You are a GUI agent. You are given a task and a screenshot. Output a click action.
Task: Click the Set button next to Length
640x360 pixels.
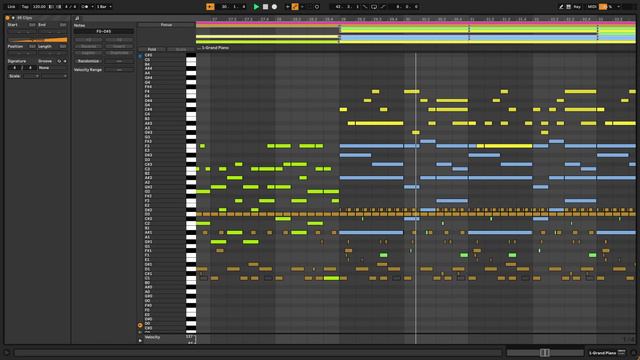point(63,47)
